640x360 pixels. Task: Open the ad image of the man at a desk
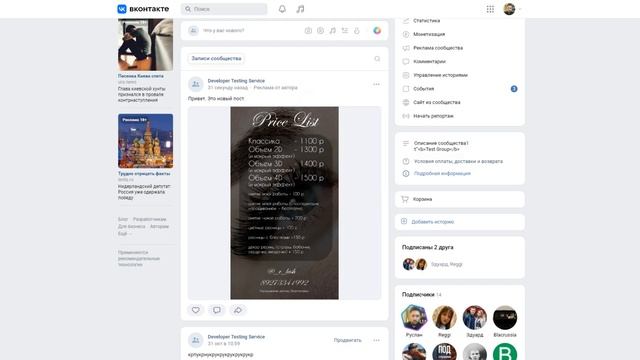click(145, 44)
